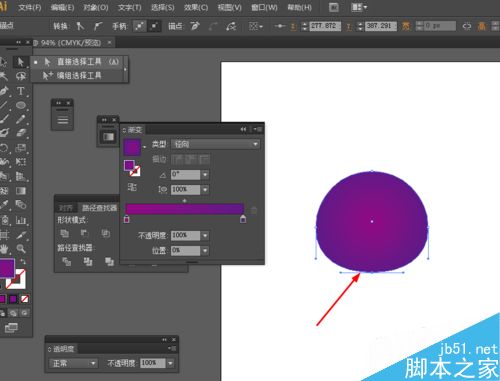Click the change screen mode icon

11,328
